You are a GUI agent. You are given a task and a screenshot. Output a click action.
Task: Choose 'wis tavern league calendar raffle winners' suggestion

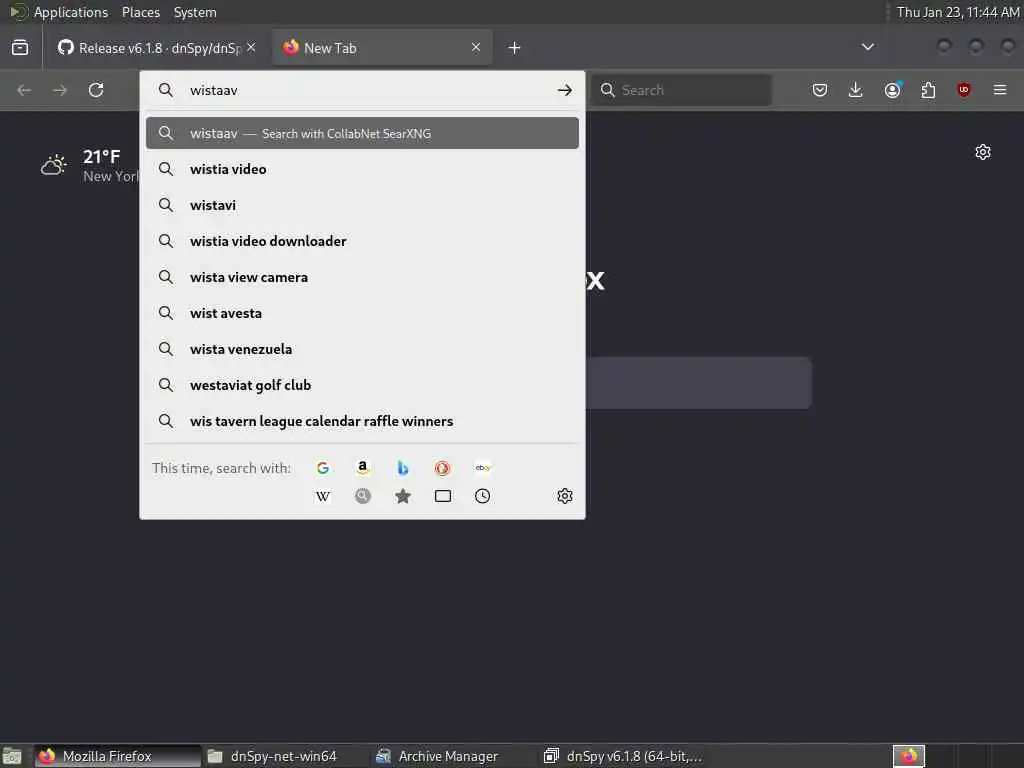[362, 421]
